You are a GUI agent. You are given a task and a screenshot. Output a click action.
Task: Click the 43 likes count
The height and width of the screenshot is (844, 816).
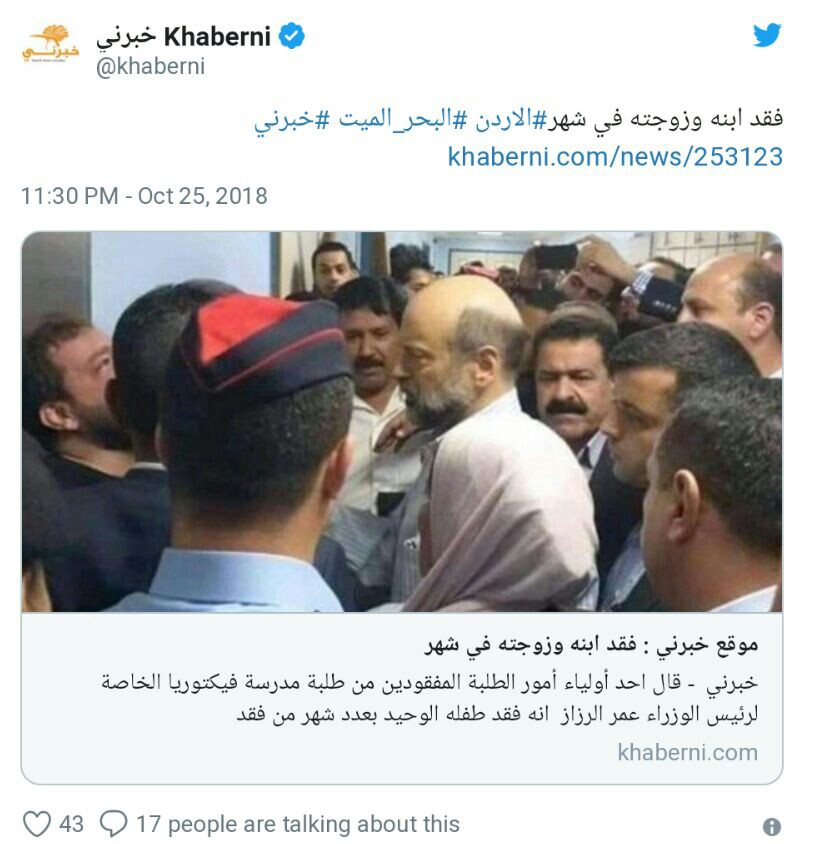pos(71,824)
